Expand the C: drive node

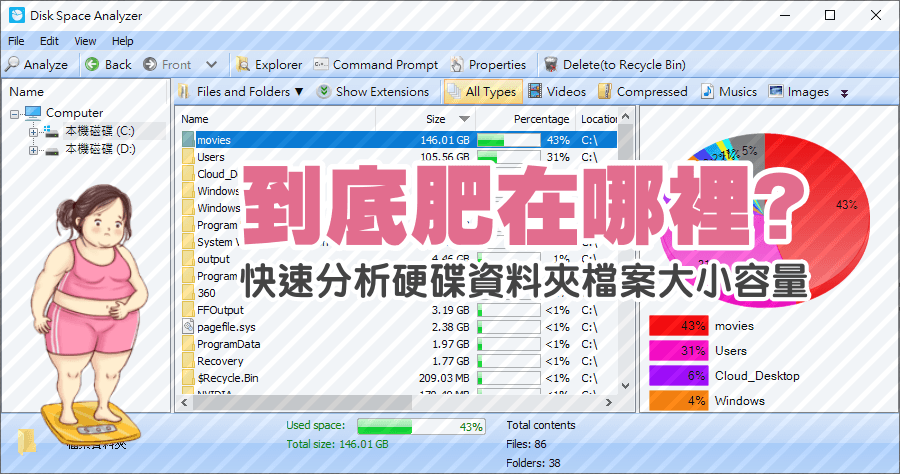click(33, 132)
